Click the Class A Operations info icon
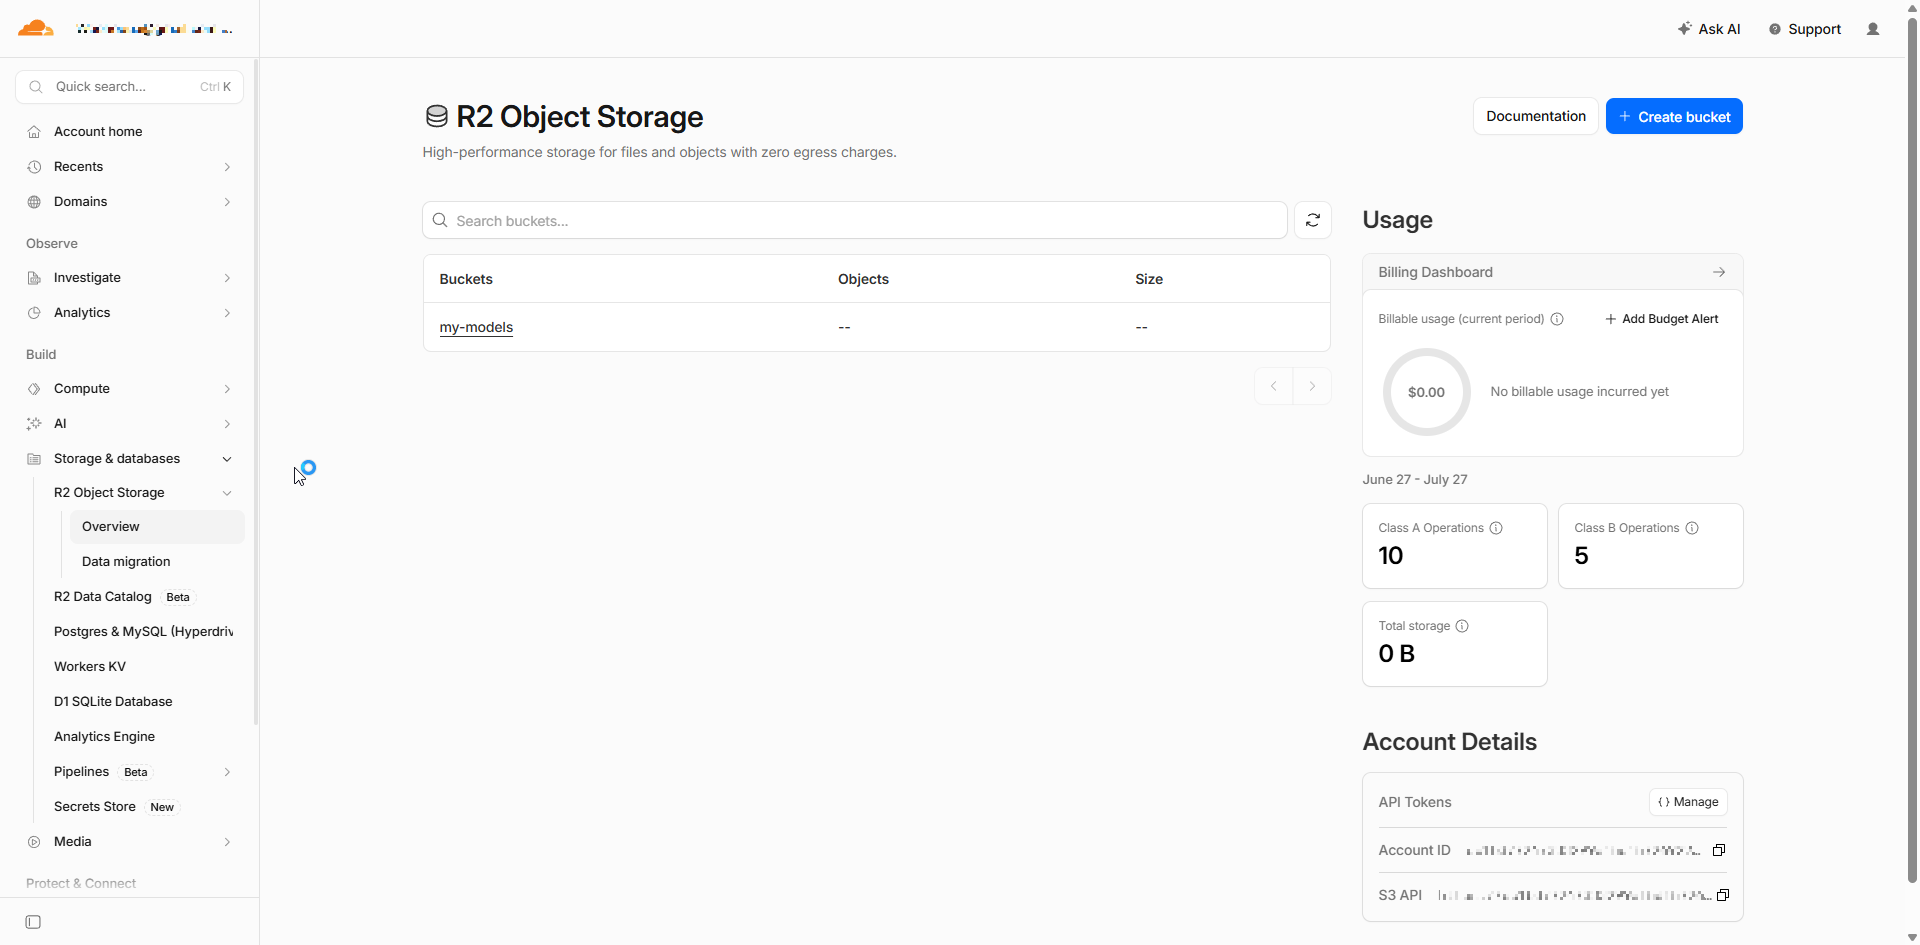The width and height of the screenshot is (1920, 945). pos(1496,528)
